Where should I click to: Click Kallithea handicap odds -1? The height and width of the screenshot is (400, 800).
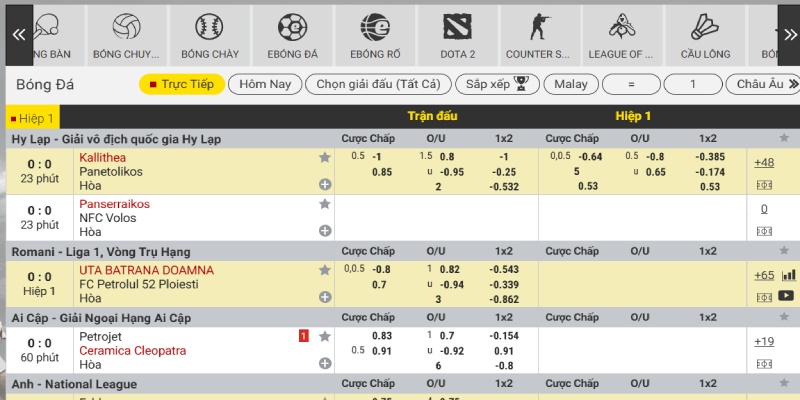pyautogui.click(x=377, y=157)
